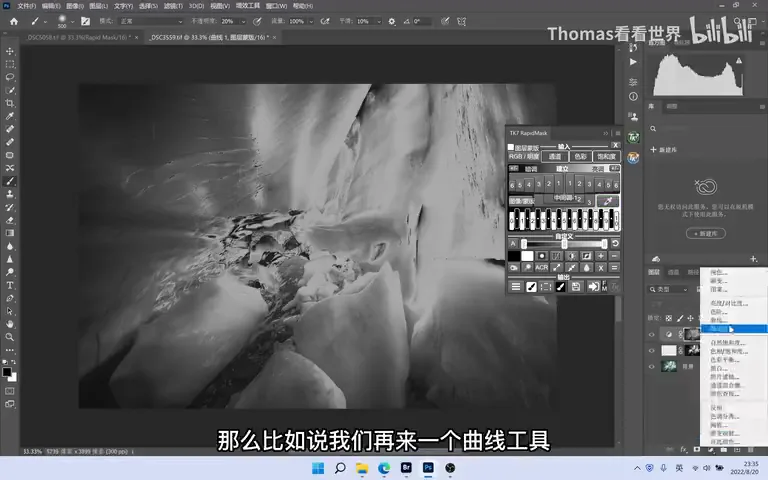Click ACR button in TK7 panel
This screenshot has height=480, width=768.
click(541, 267)
